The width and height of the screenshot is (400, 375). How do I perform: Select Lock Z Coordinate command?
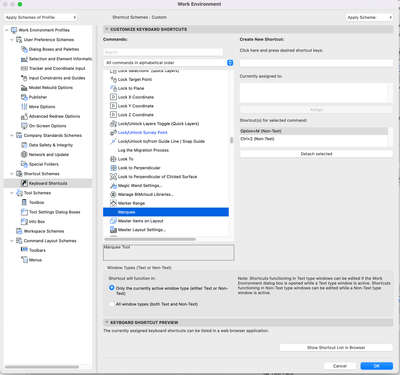(x=136, y=115)
